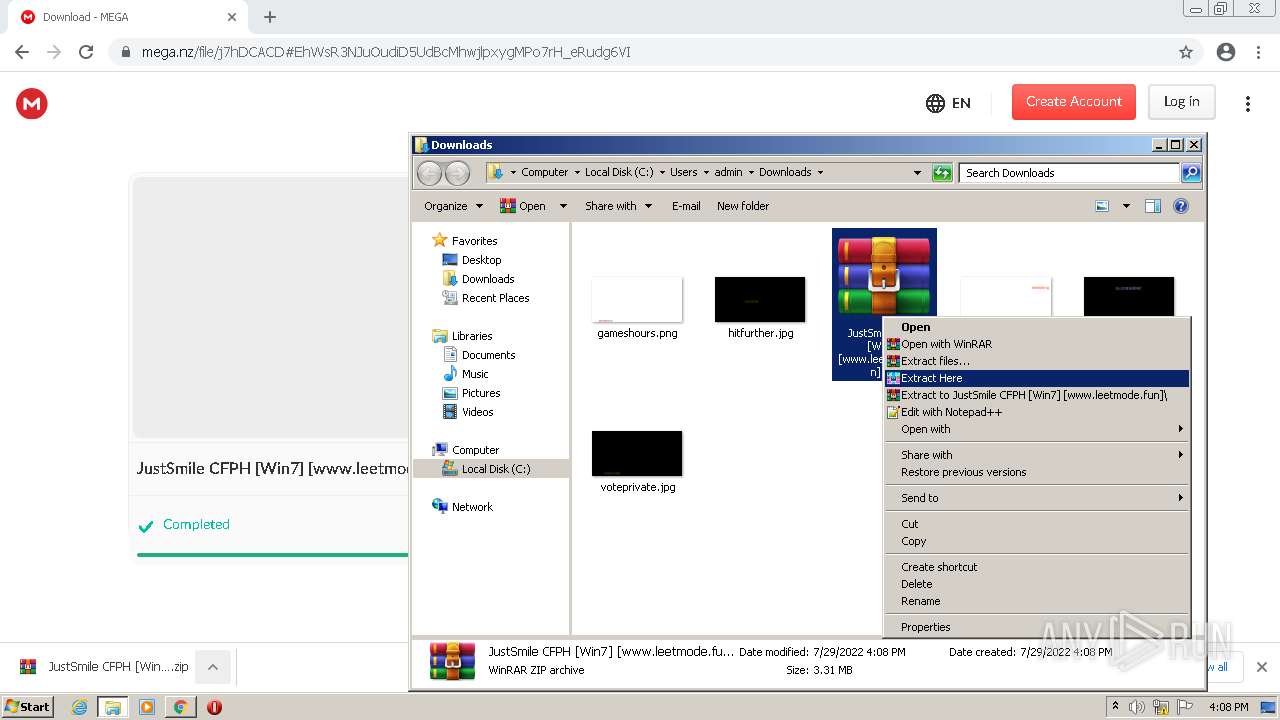Open MEGA page vertical dots menu
The image size is (1280, 720).
[x=1247, y=103]
